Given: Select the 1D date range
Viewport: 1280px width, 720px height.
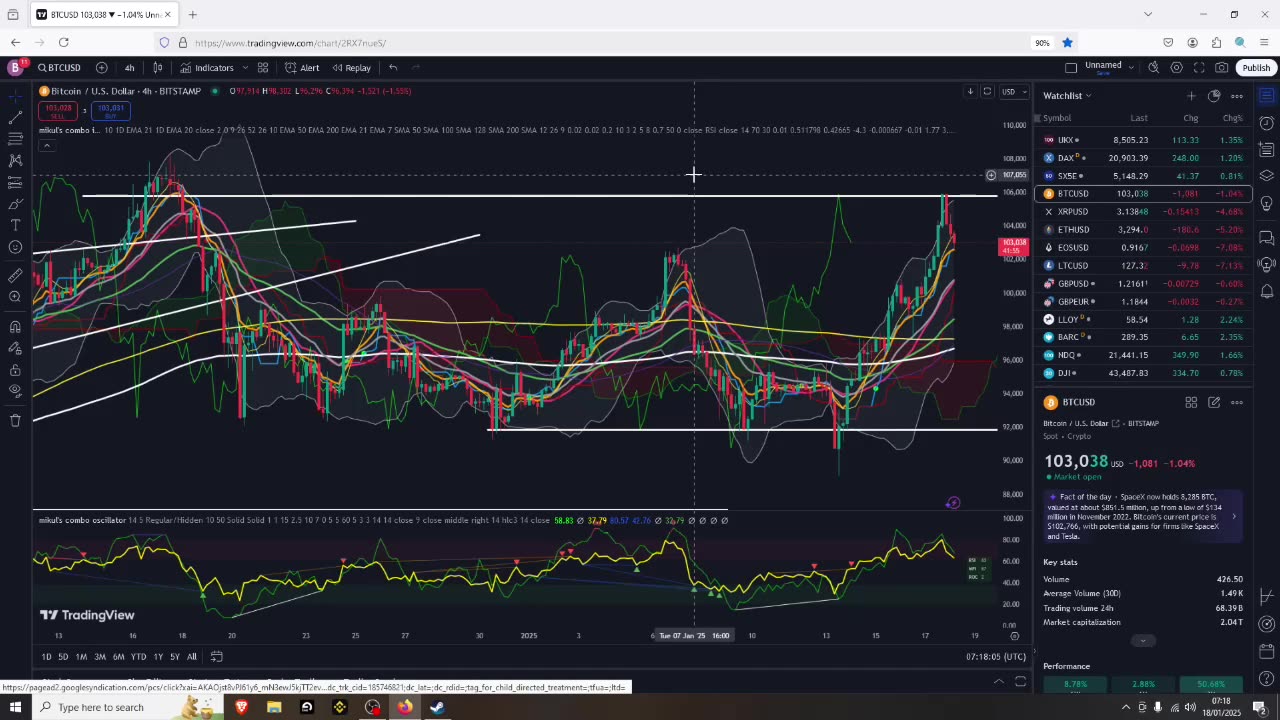Looking at the screenshot, I should [46, 657].
